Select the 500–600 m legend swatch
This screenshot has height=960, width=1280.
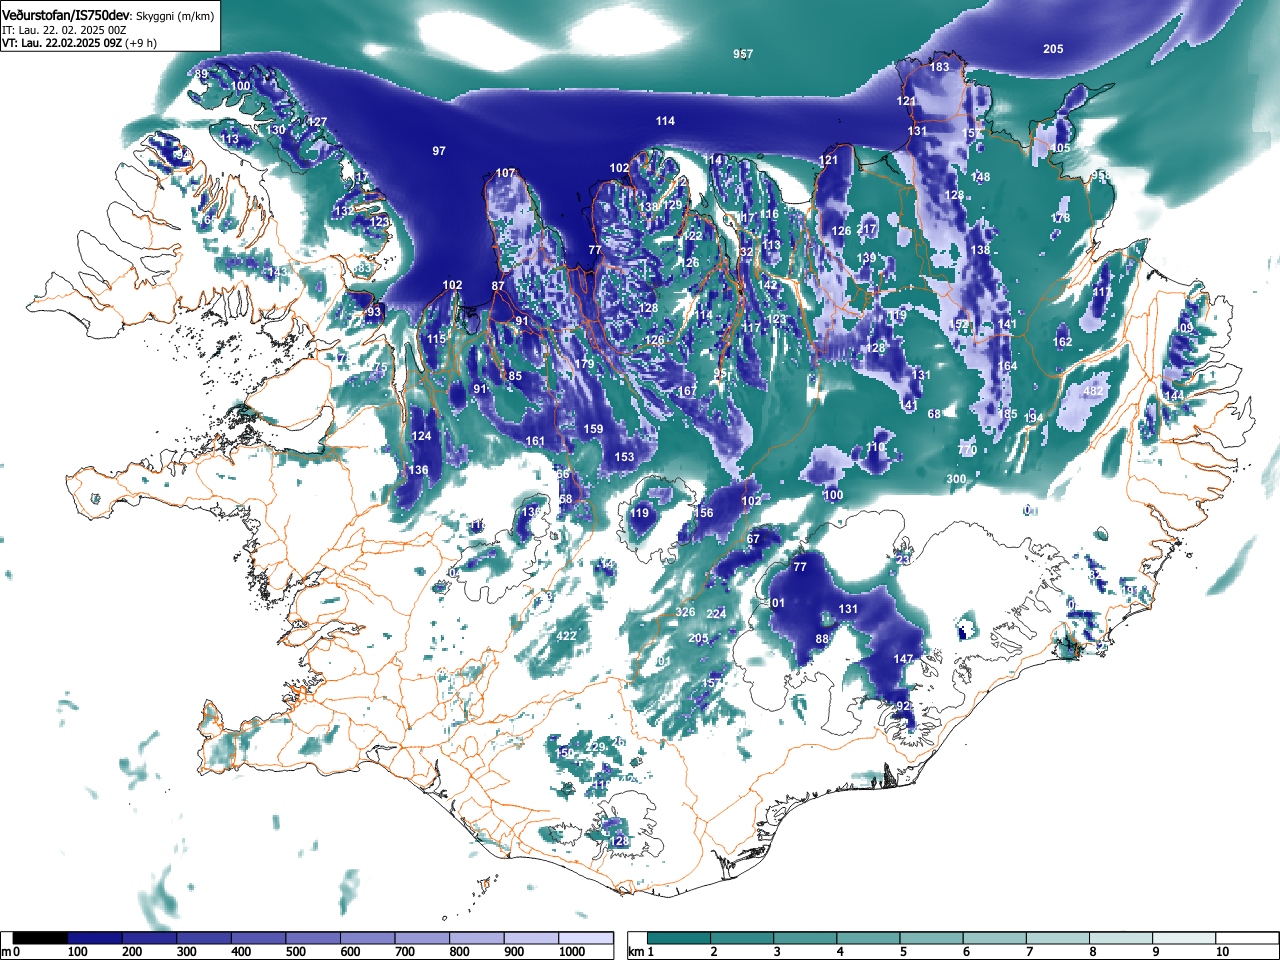(313, 938)
